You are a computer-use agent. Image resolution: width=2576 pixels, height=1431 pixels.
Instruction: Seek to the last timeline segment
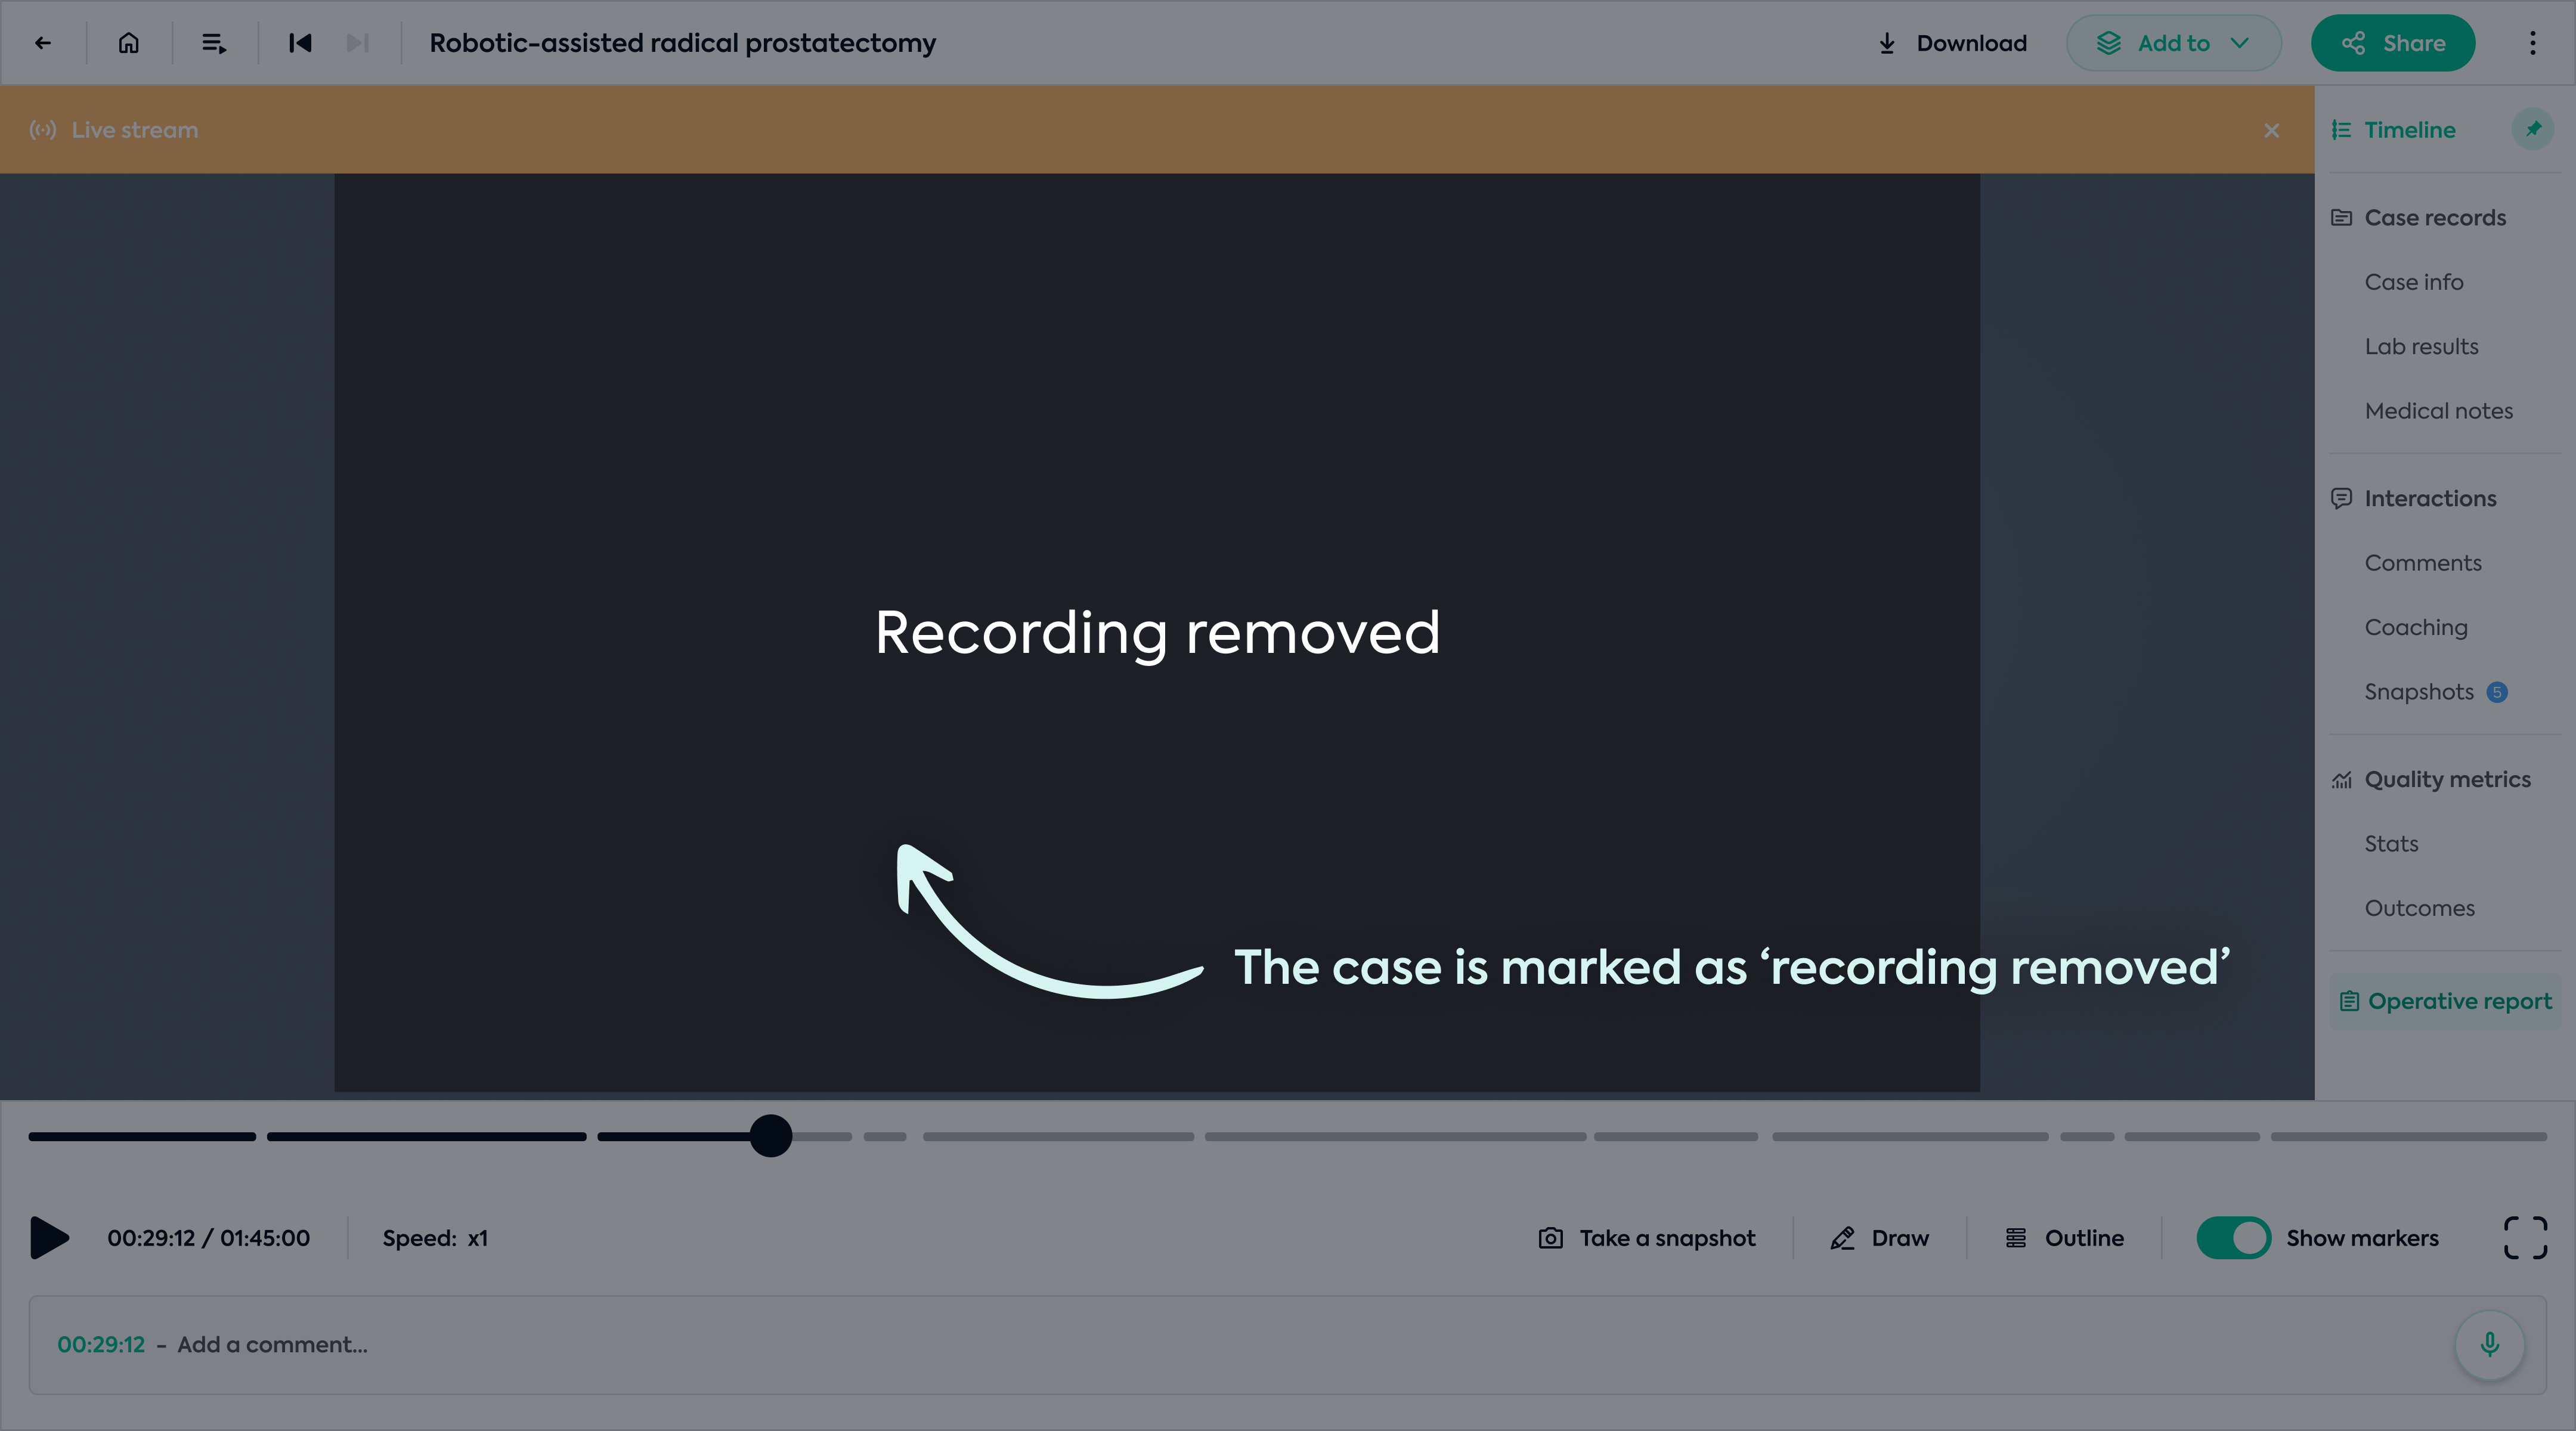[x=2409, y=1137]
